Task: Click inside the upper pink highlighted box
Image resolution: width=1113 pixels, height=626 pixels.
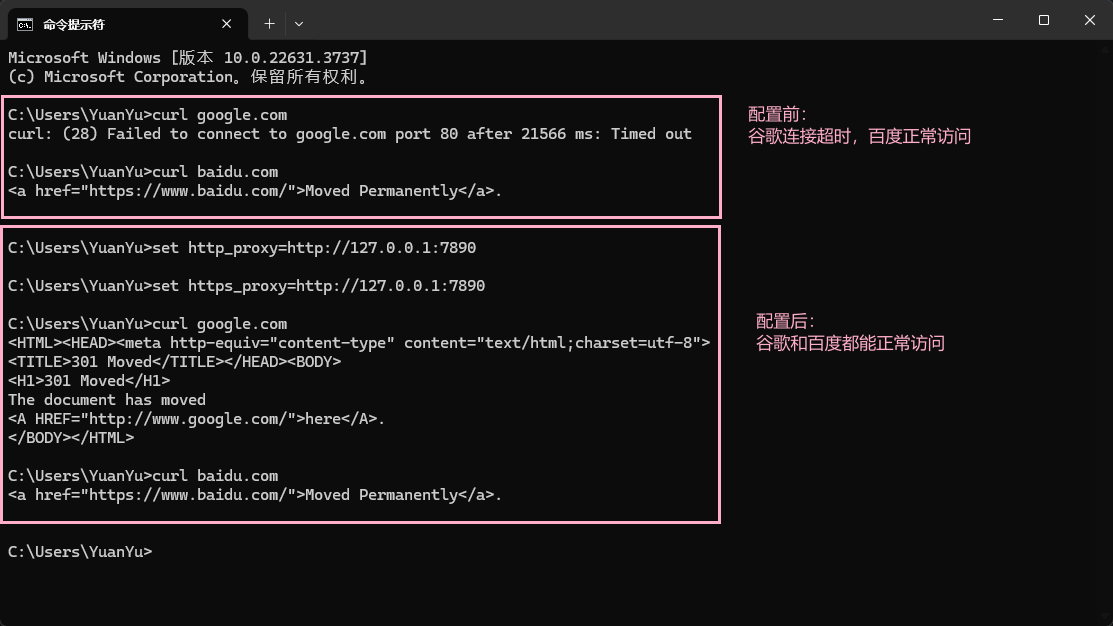Action: [360, 157]
